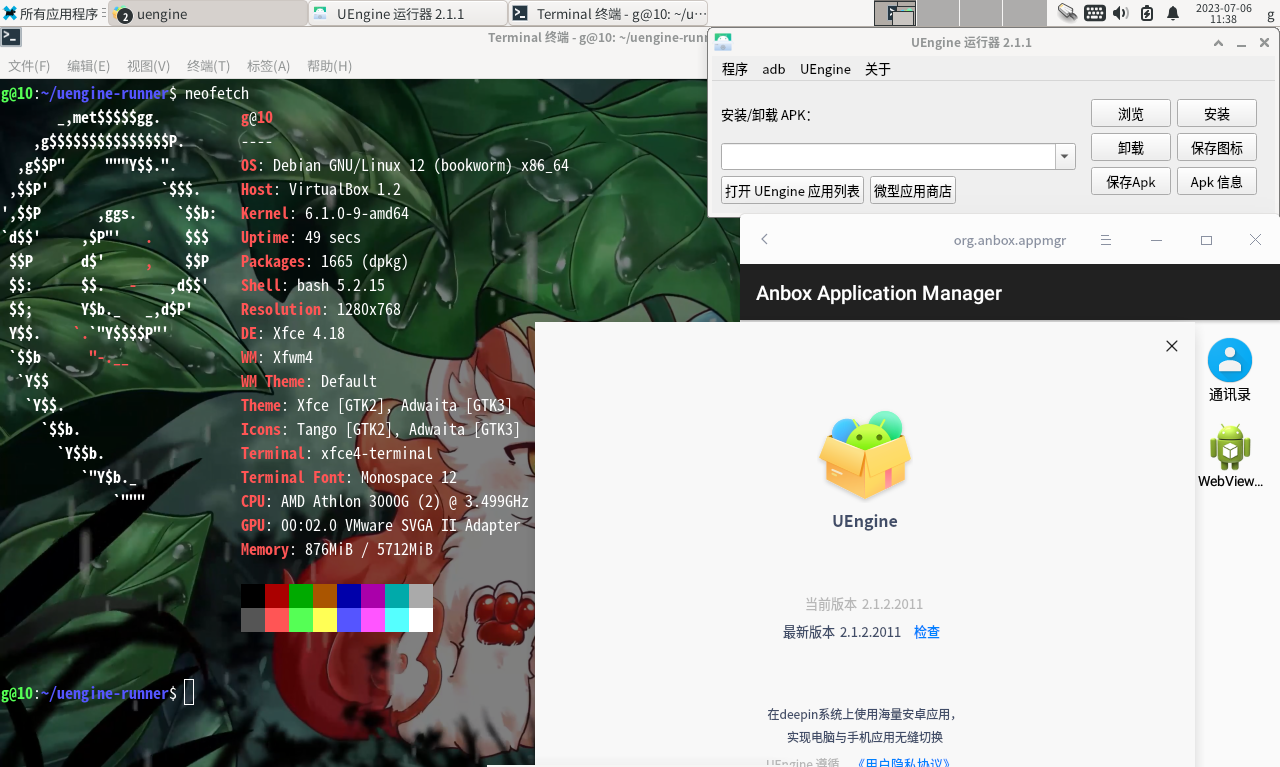This screenshot has width=1280, height=767.
Task: Open the volume control tray icon
Action: [1120, 13]
